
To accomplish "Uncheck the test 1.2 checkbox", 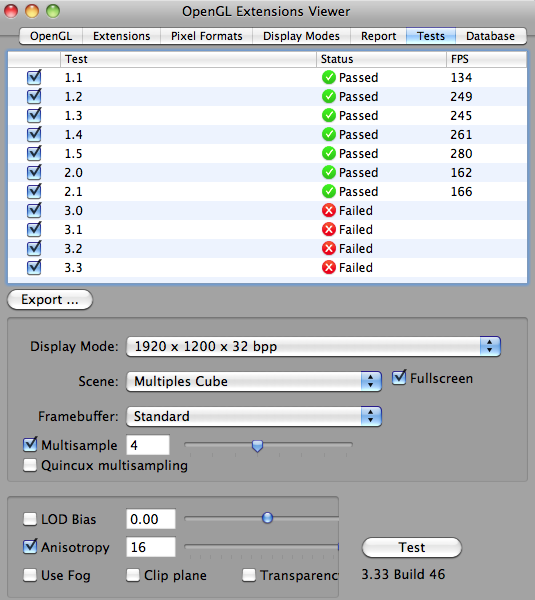I will [x=34, y=96].
